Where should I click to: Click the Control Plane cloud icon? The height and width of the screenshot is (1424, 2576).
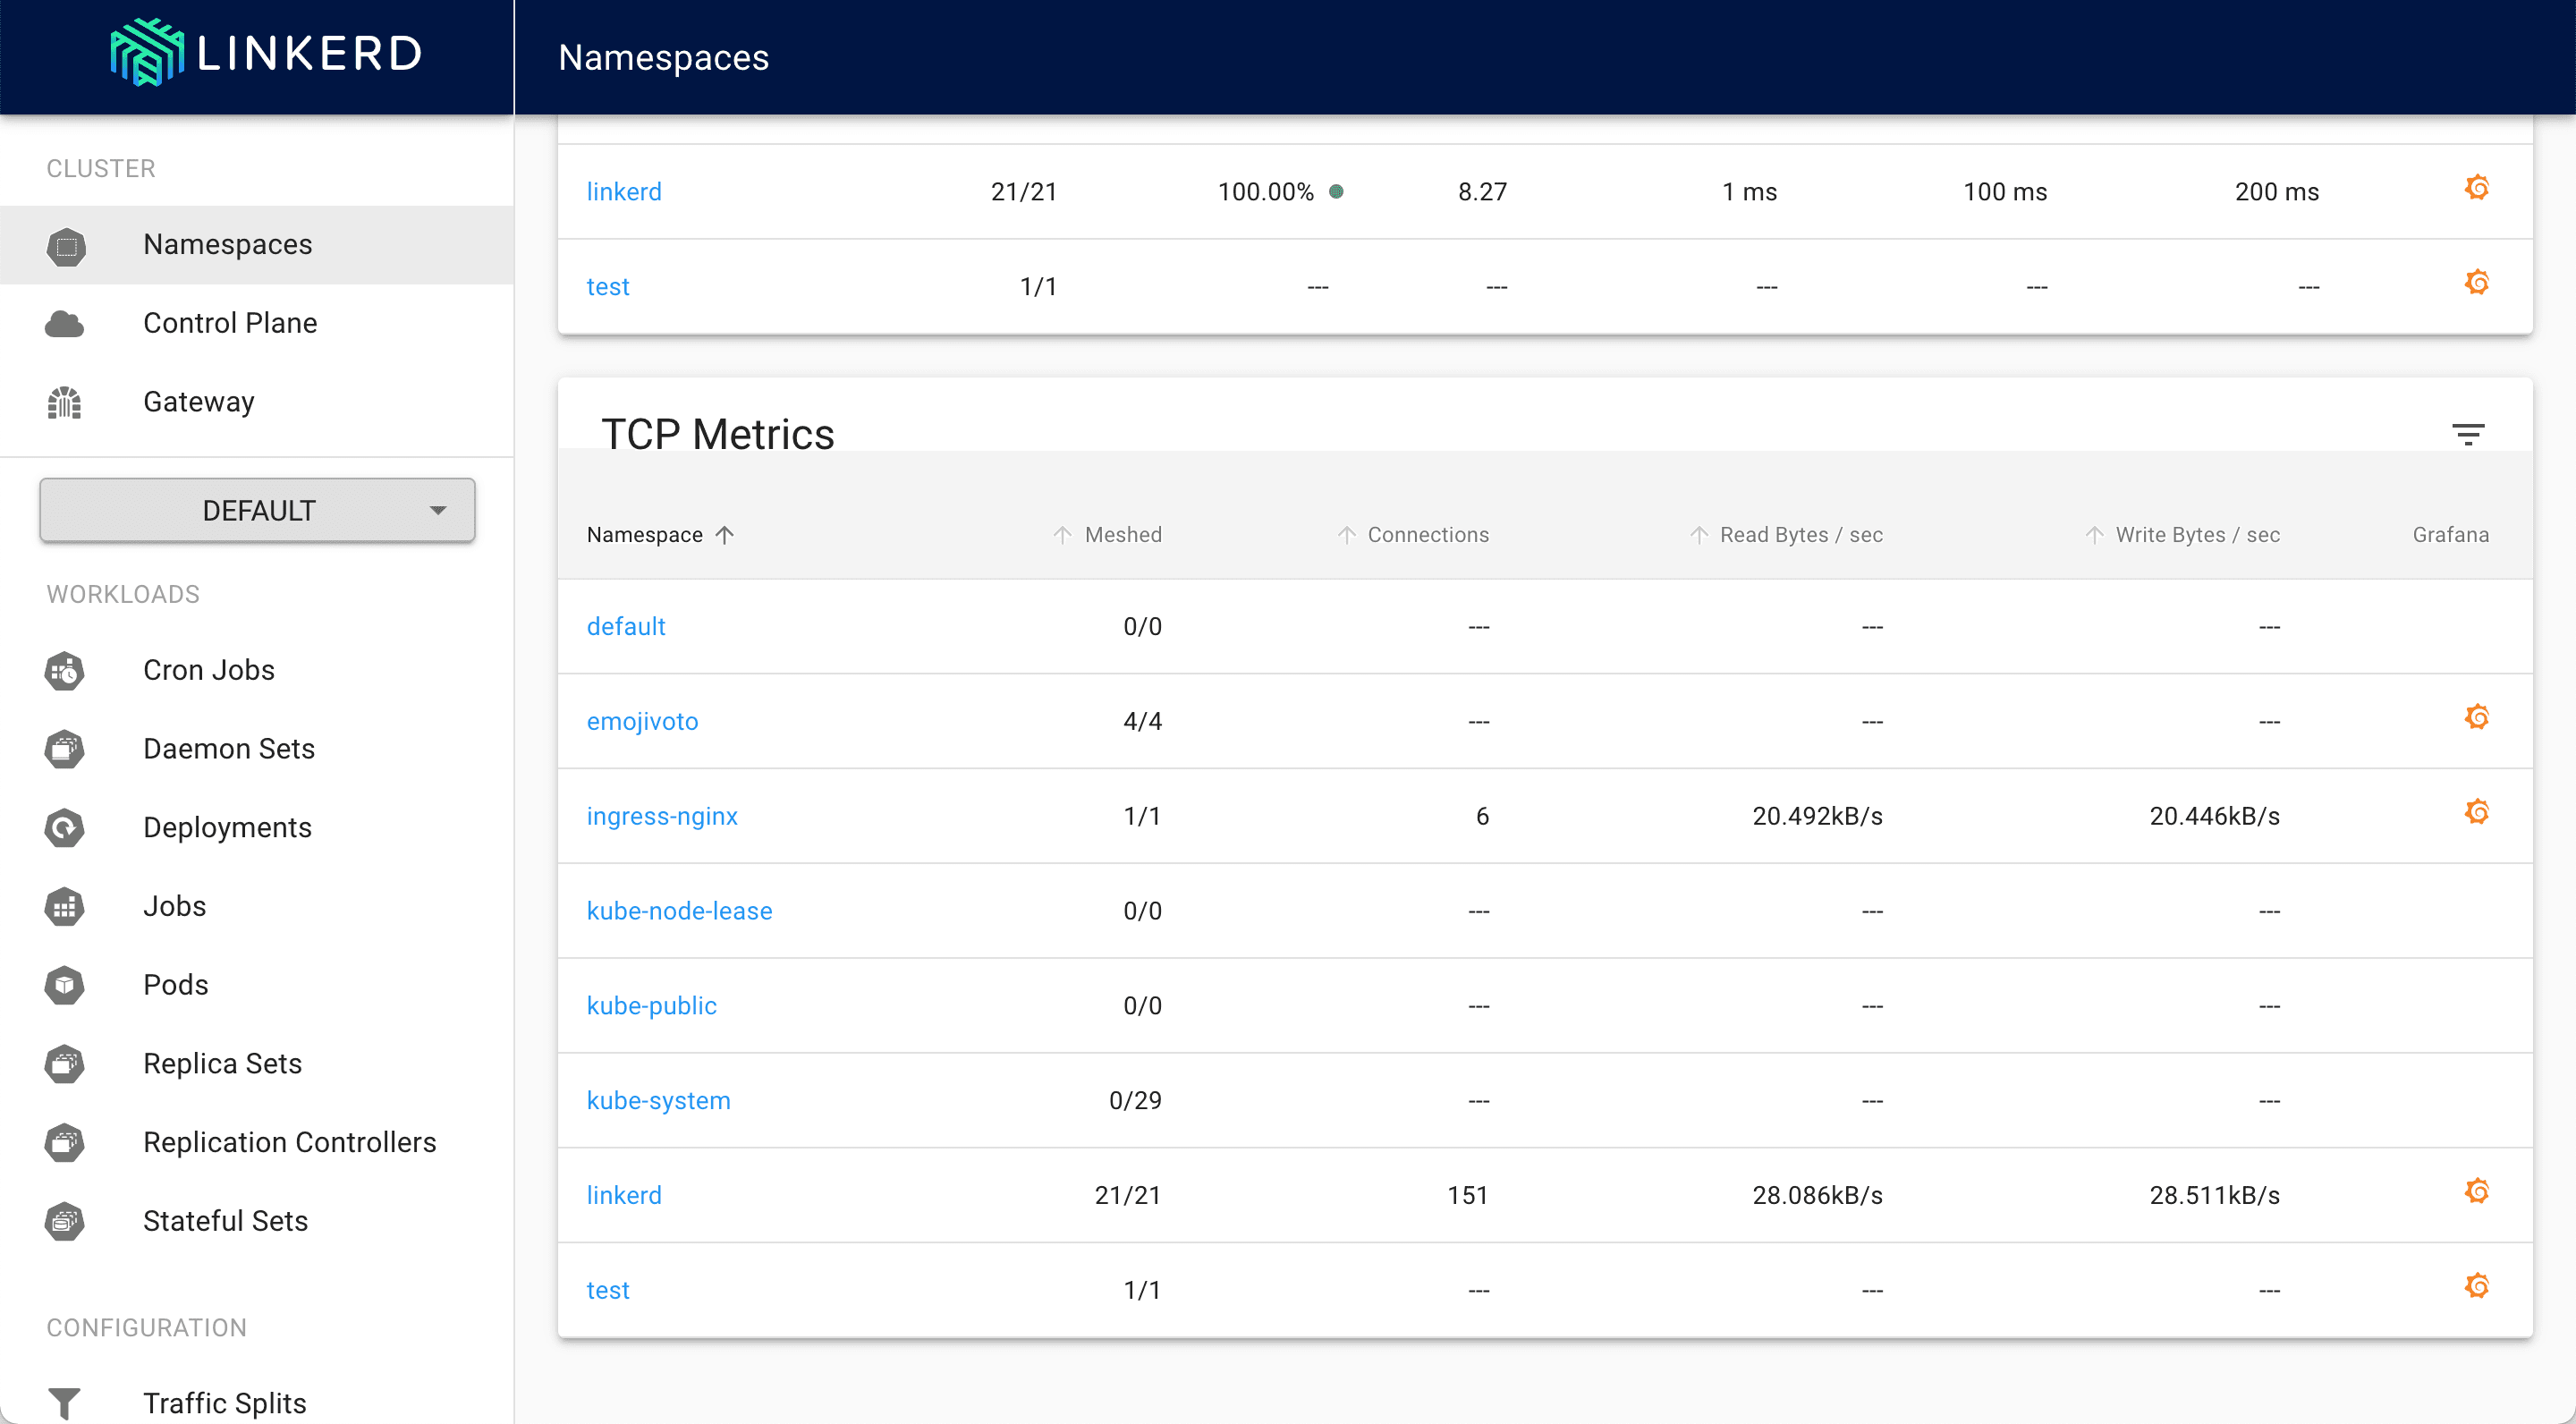(65, 324)
